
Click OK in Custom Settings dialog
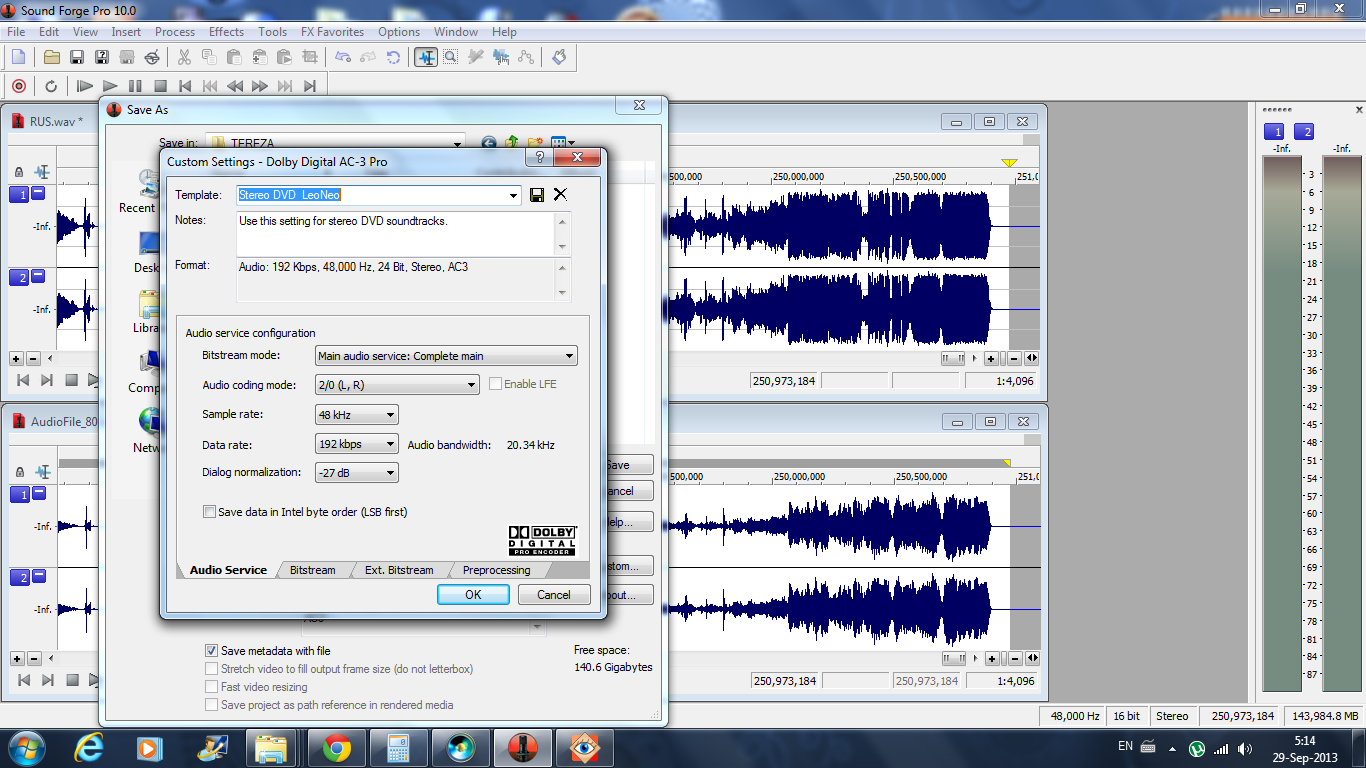[473, 594]
